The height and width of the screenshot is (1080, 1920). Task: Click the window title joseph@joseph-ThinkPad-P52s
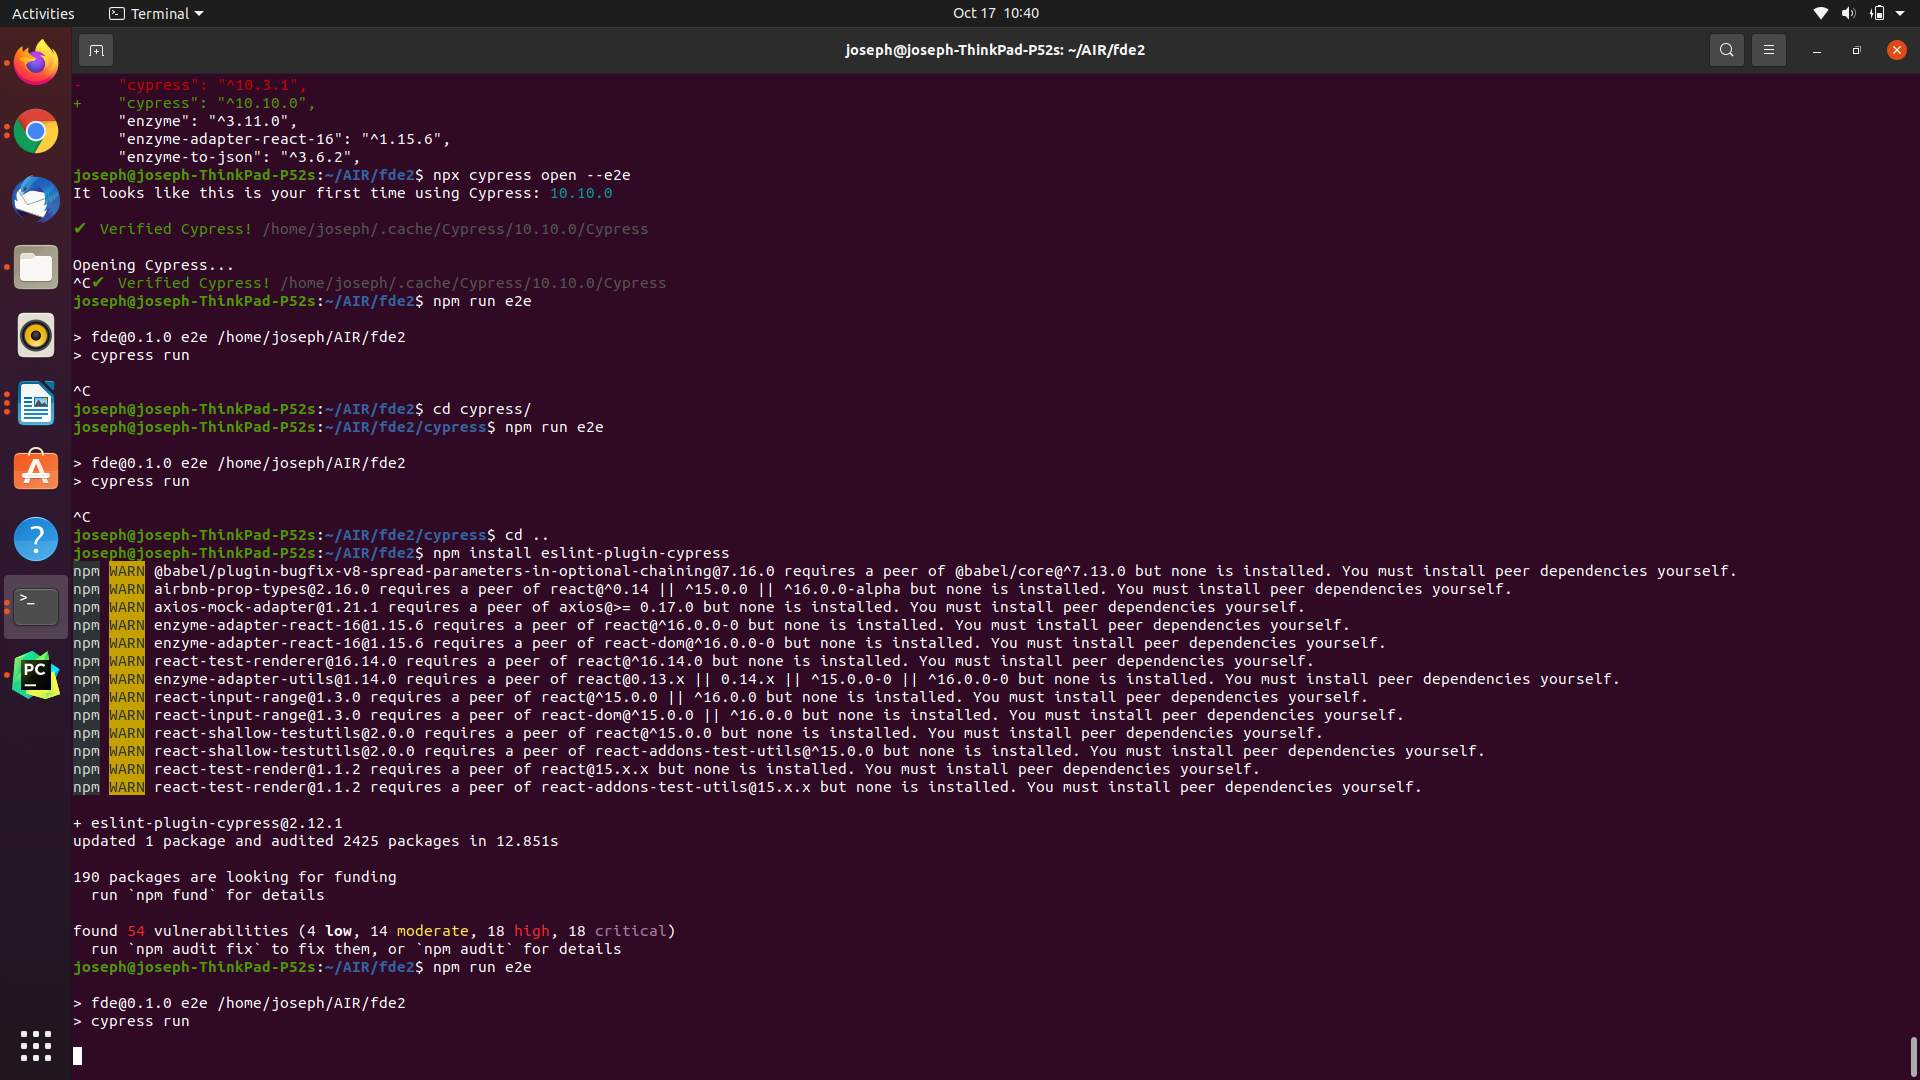[x=995, y=50]
